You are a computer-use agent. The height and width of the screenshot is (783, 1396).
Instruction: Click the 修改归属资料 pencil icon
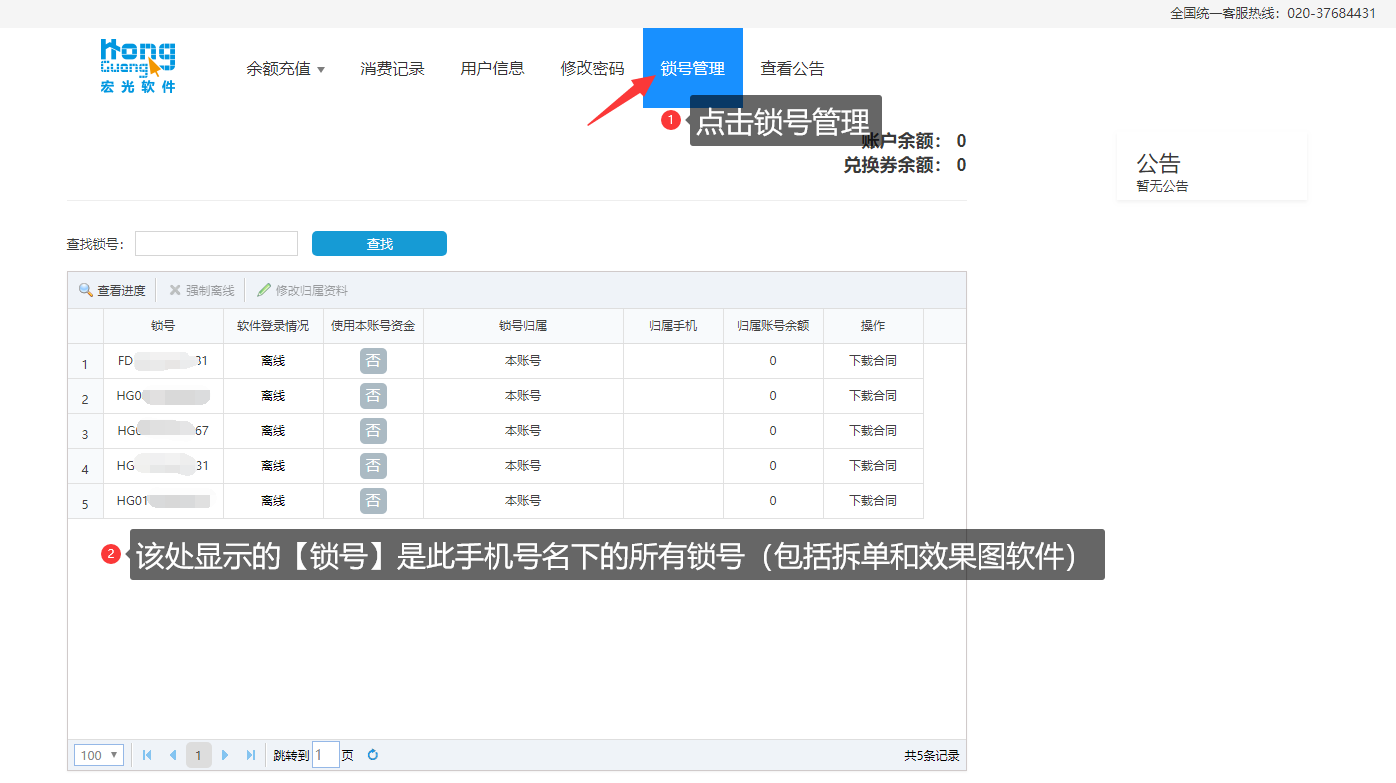[264, 290]
